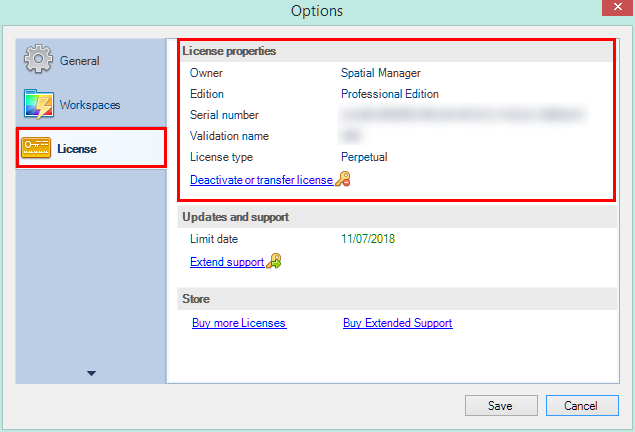Click the green Limit date value
The image size is (635, 432).
[369, 240]
